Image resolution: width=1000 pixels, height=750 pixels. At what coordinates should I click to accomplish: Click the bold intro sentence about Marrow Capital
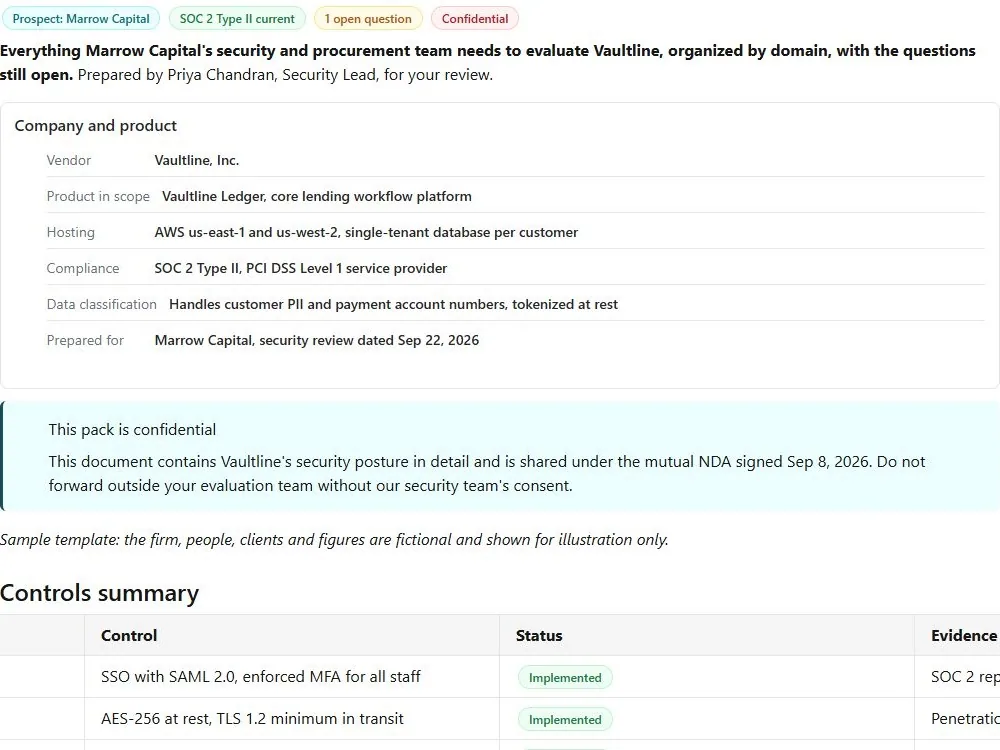pos(488,62)
